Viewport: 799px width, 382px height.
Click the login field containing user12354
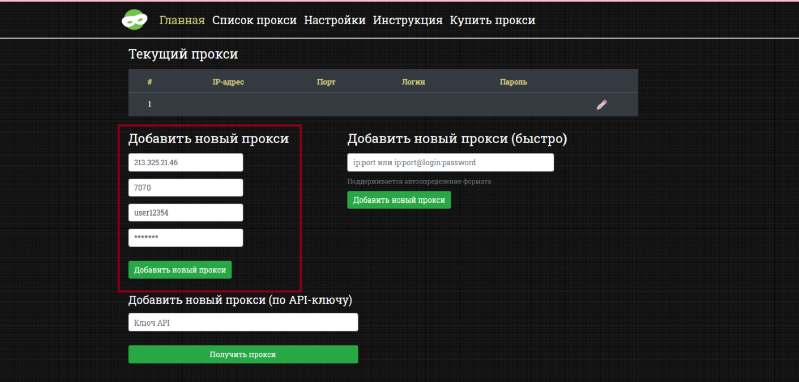[x=185, y=213]
